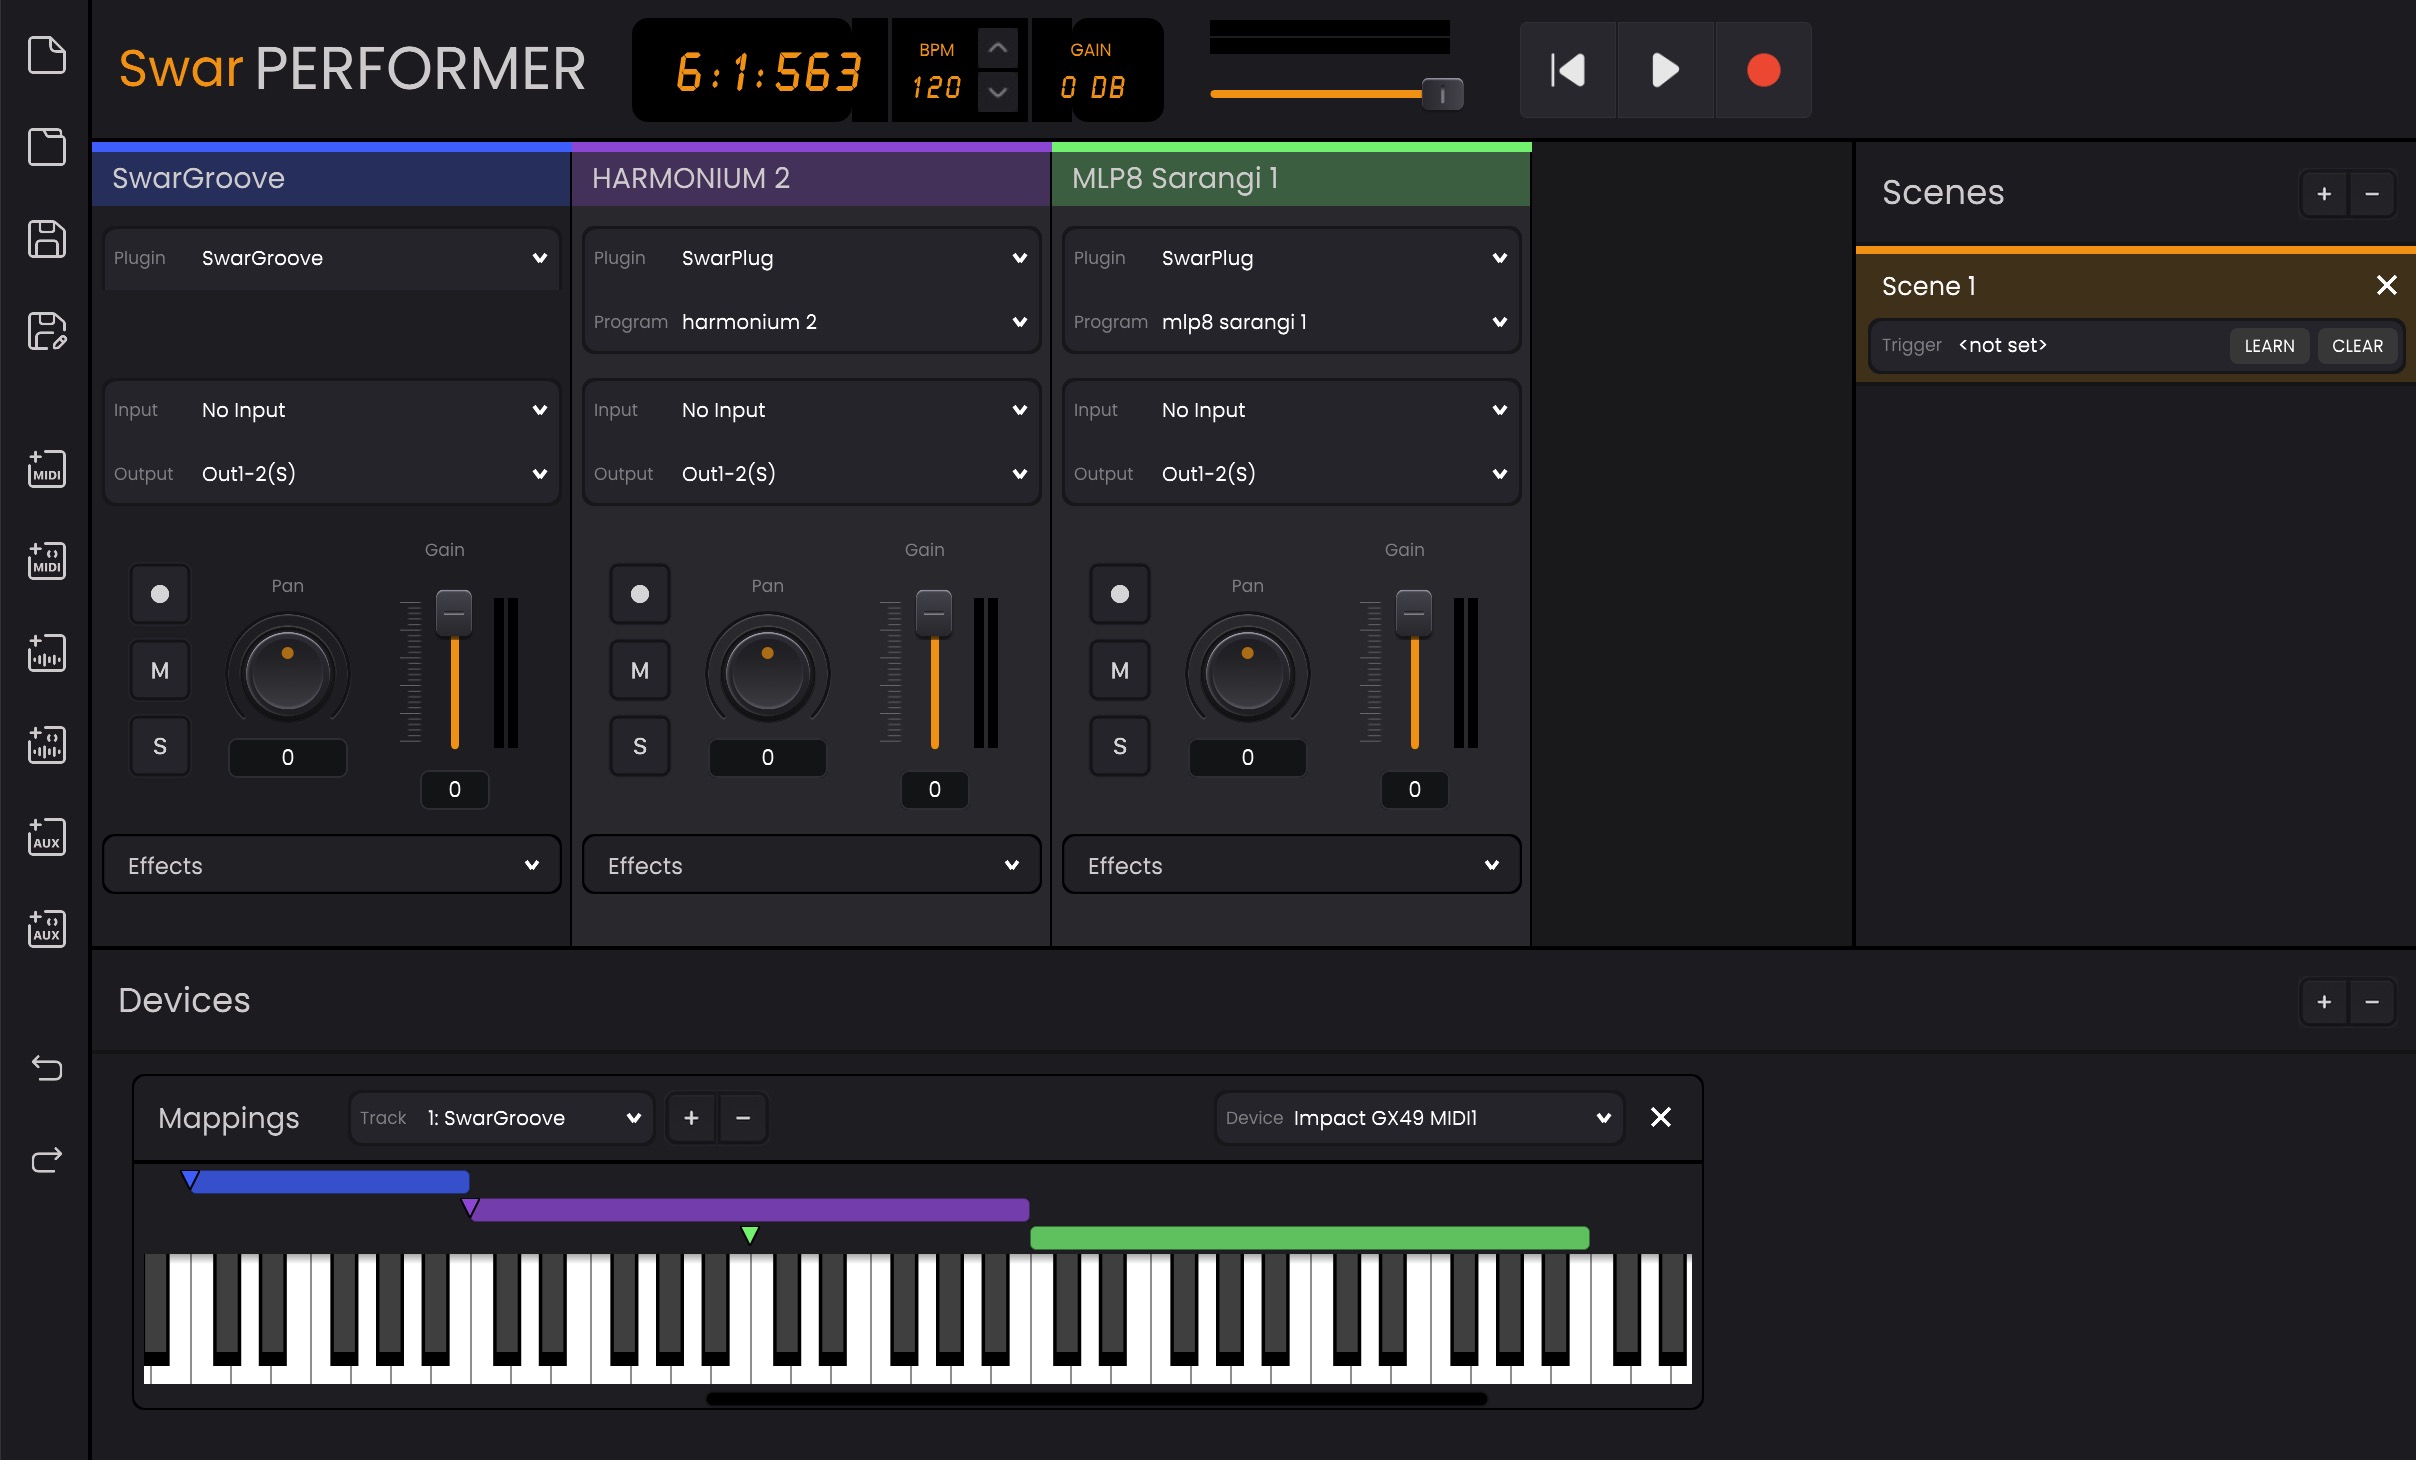Click the master volume slider handle
This screenshot has height=1460, width=2416.
click(1442, 95)
